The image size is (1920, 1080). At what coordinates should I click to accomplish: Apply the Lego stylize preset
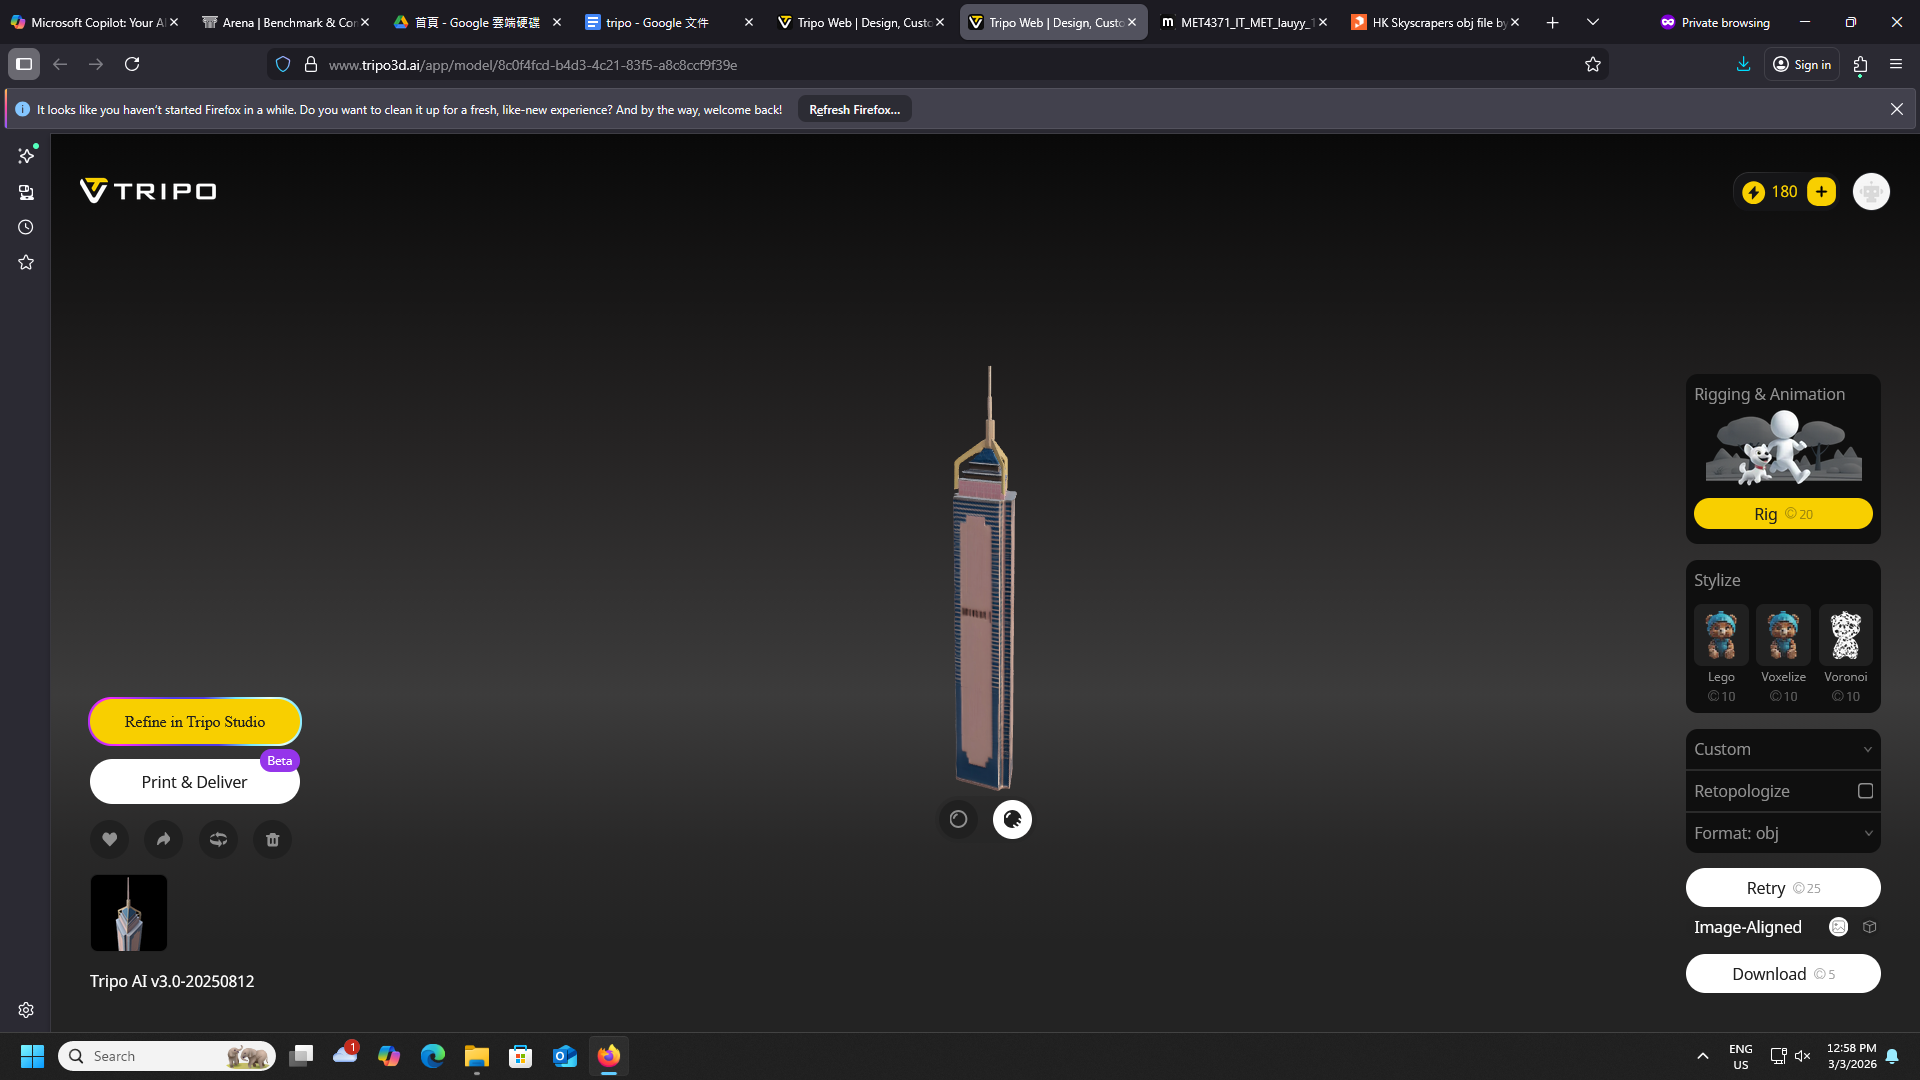pyautogui.click(x=1721, y=634)
